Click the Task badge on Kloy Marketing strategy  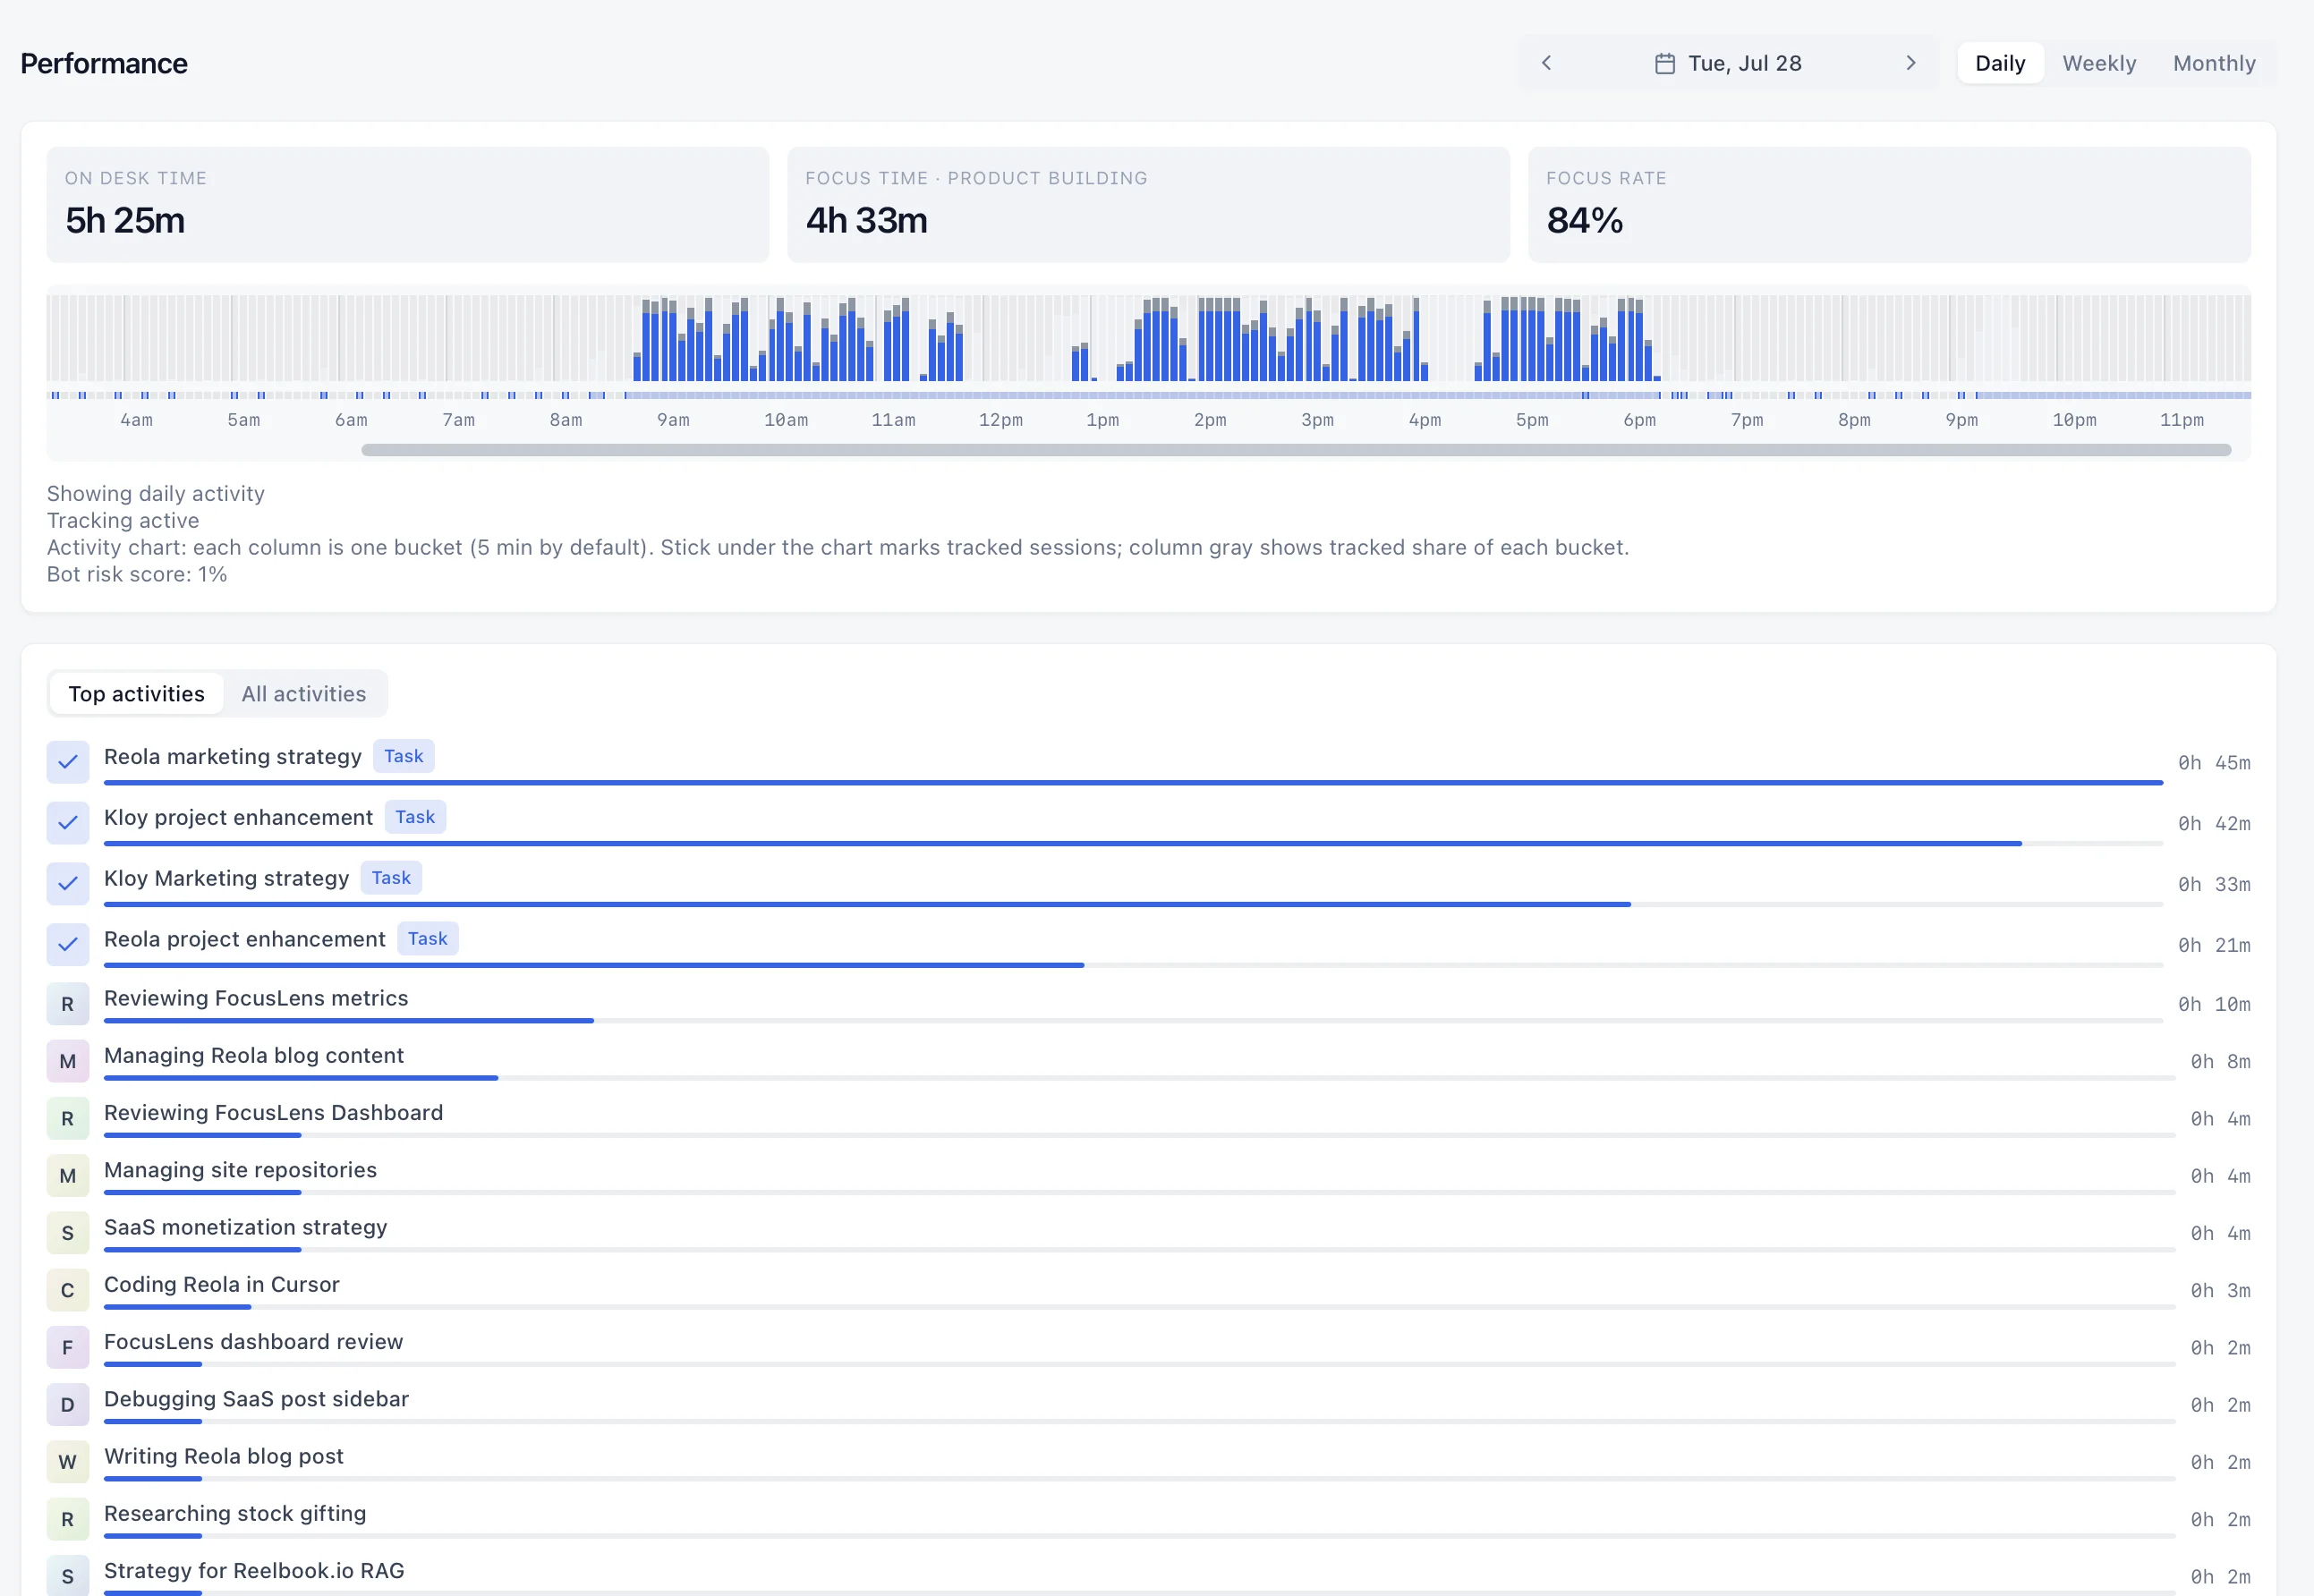[x=391, y=878]
